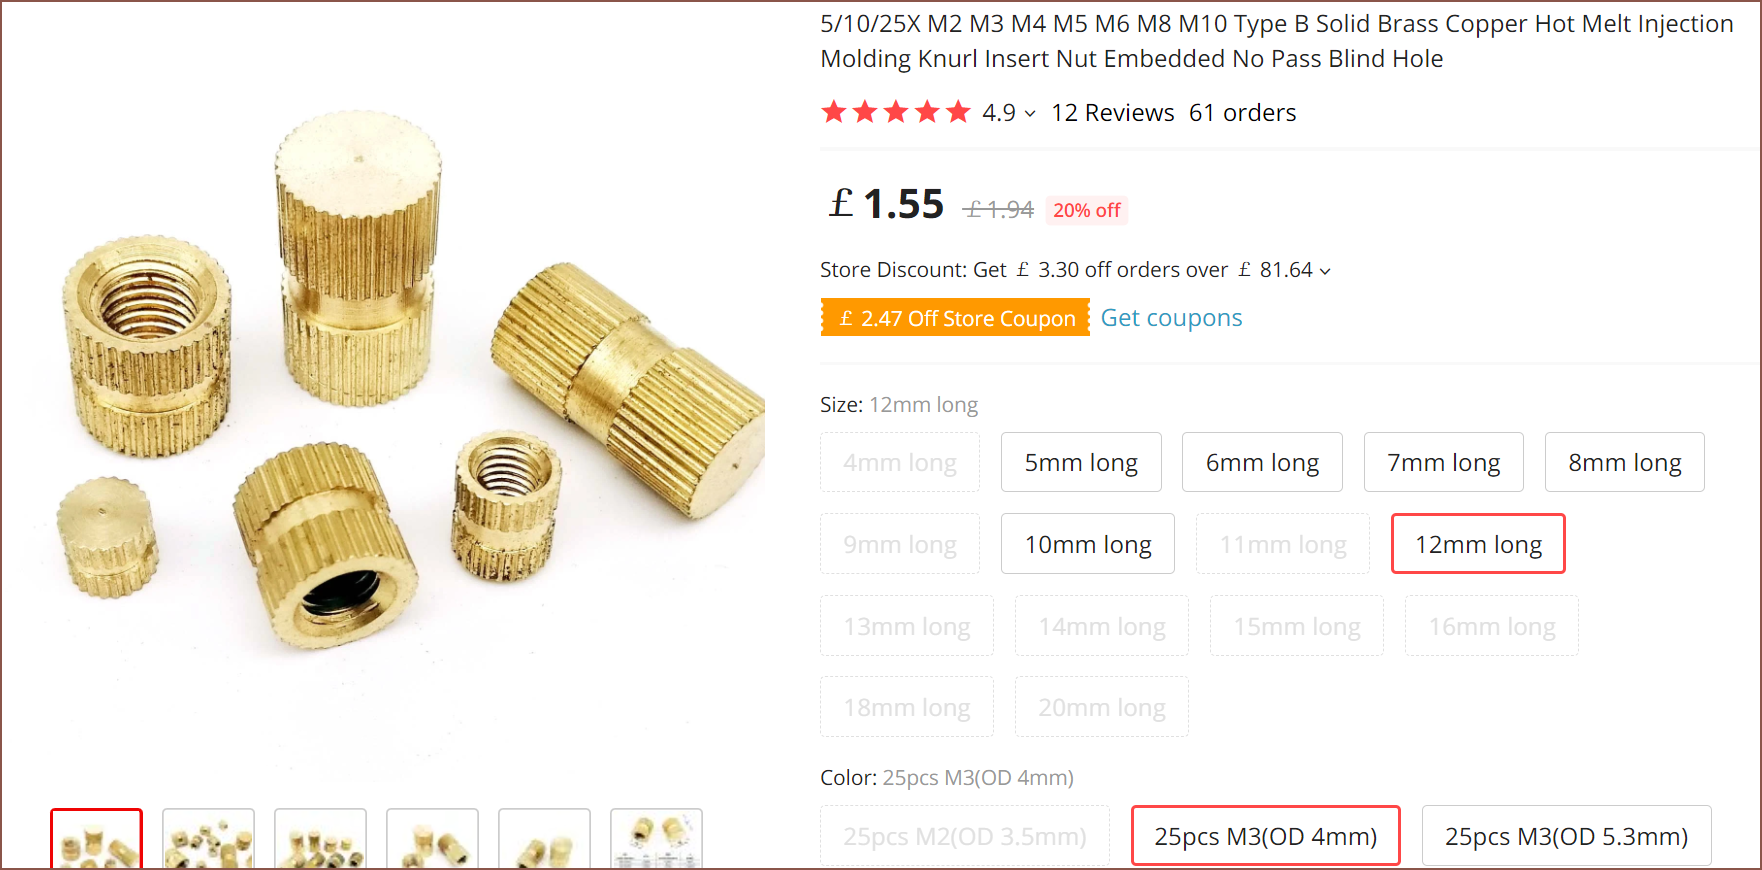Select the fifth product thumbnail
The image size is (1762, 870).
(544, 839)
